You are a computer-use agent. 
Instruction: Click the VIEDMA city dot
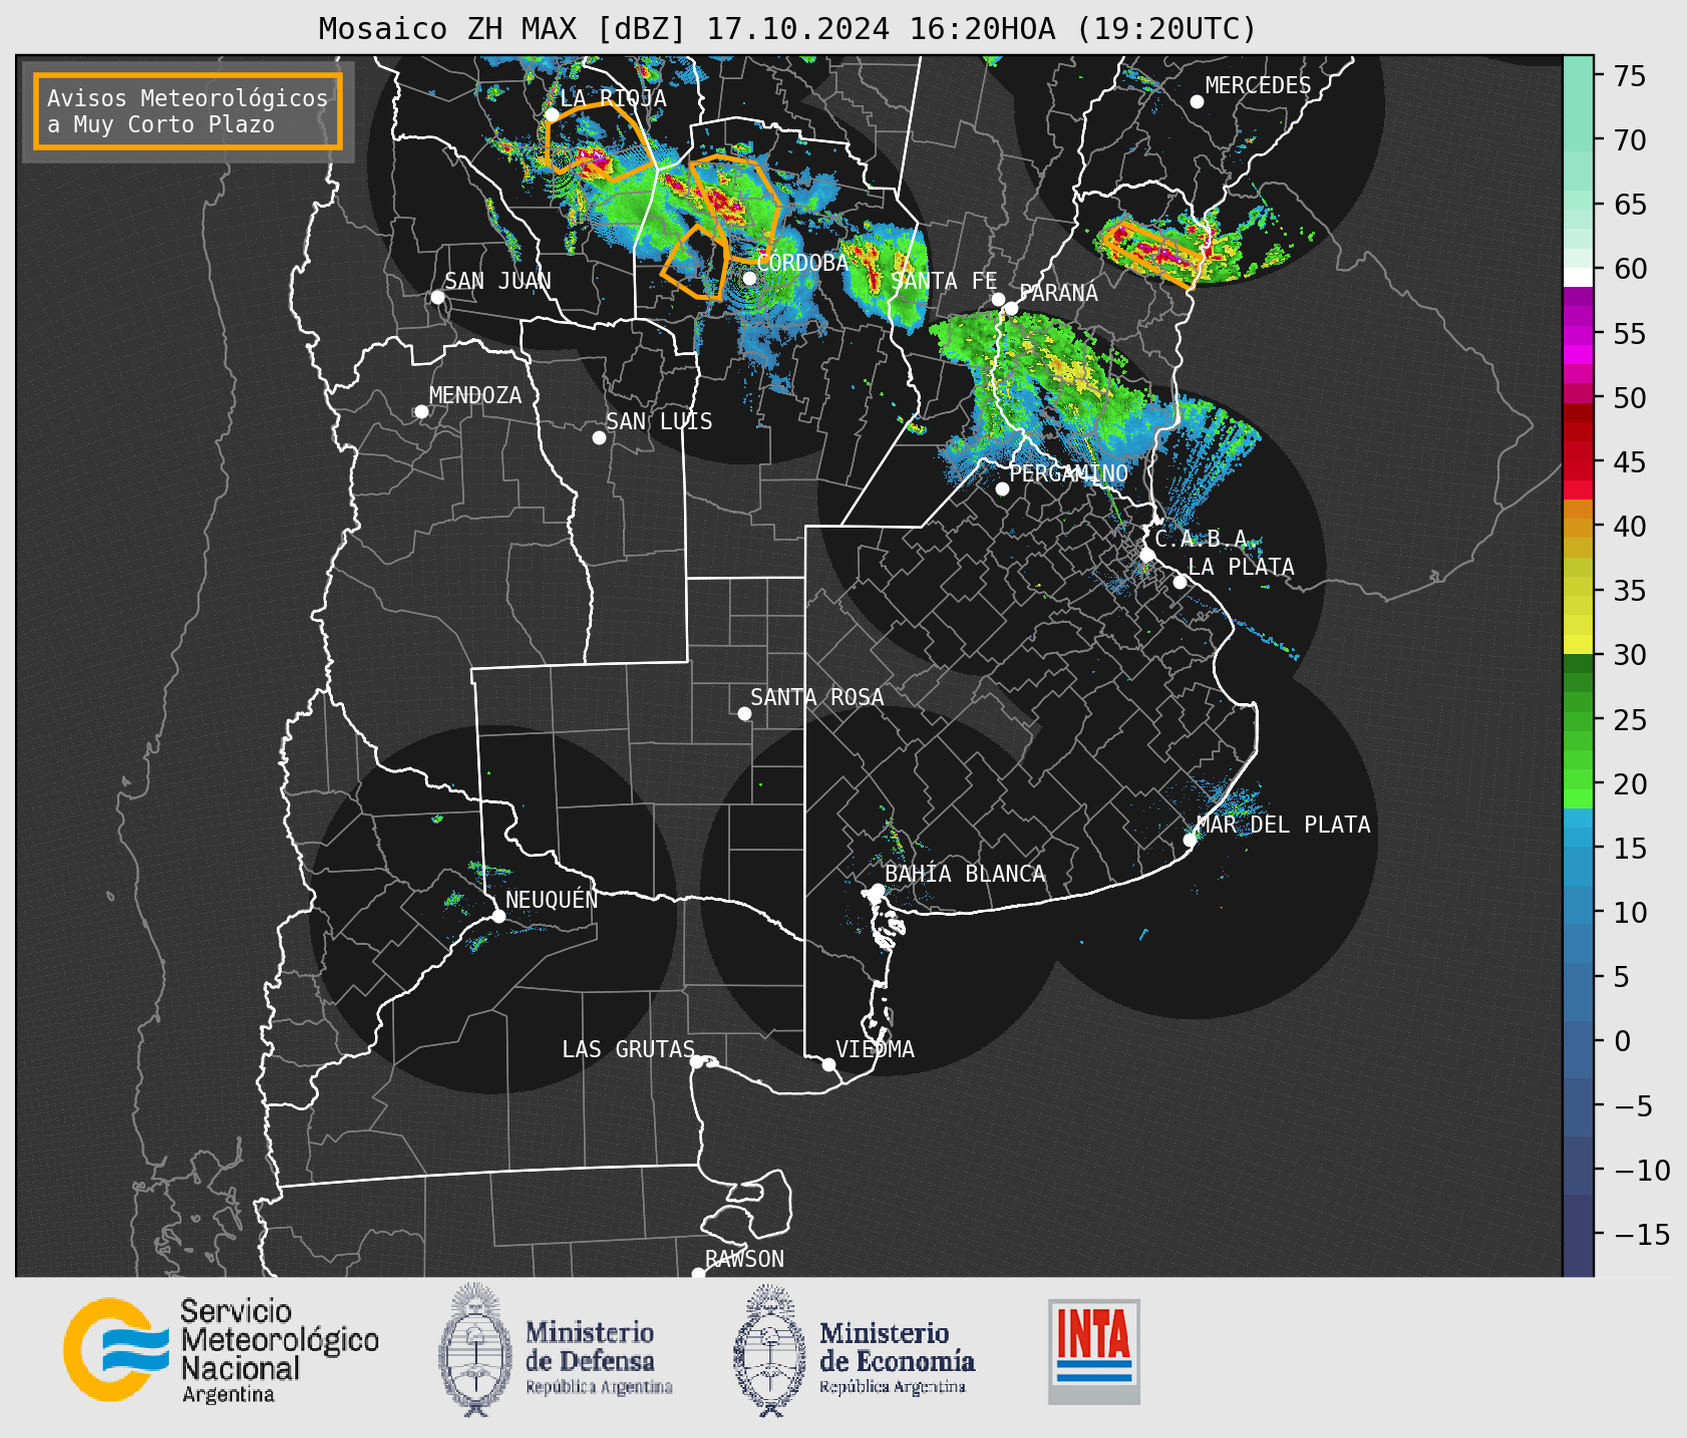coord(829,1064)
